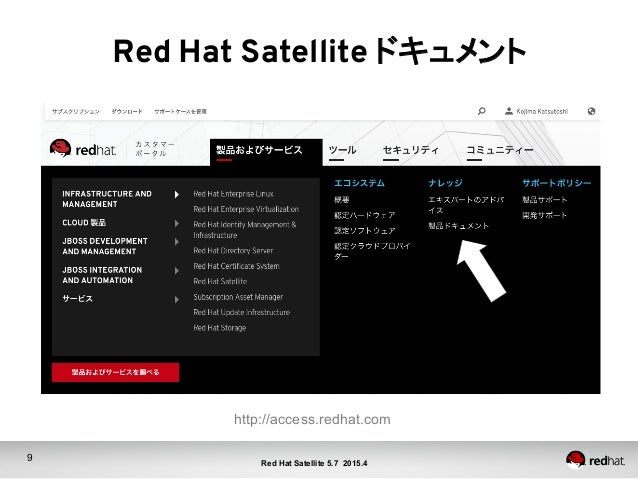Image resolution: width=638 pixels, height=479 pixels.
Task: Open 認定クラウドプロバイダー link
Action: 372,251
